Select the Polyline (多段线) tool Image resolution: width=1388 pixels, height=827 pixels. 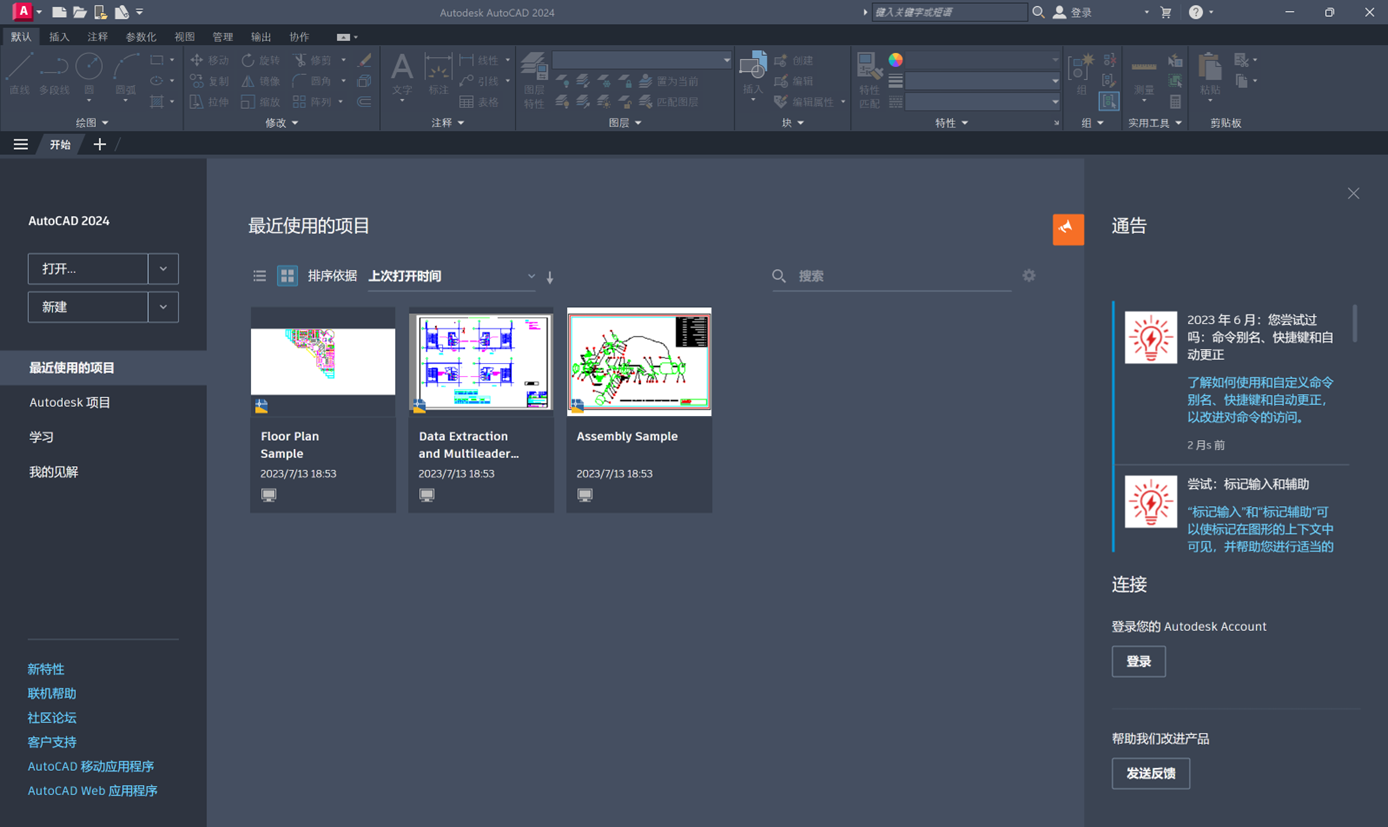54,75
